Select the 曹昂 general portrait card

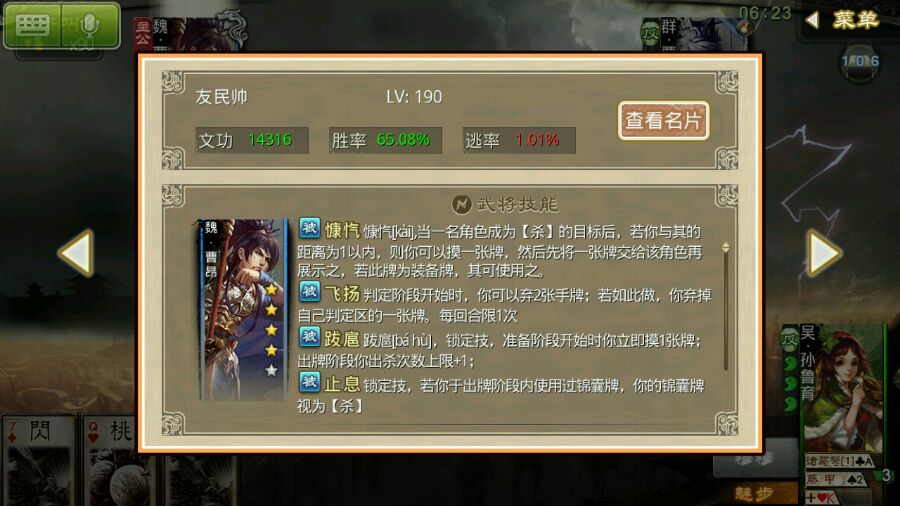[x=243, y=309]
